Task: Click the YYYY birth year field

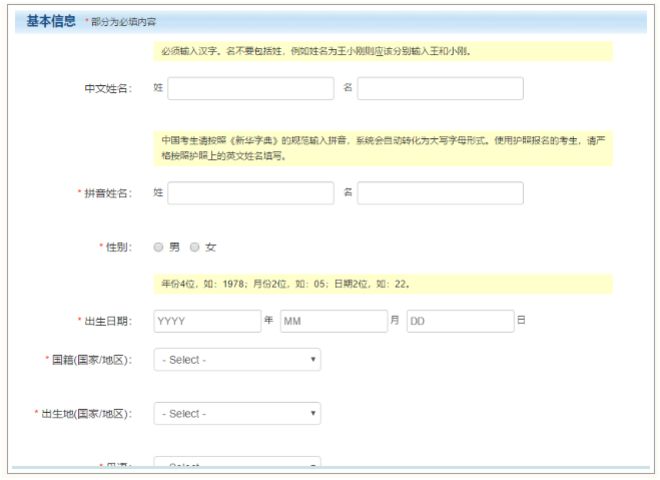Action: [208, 321]
